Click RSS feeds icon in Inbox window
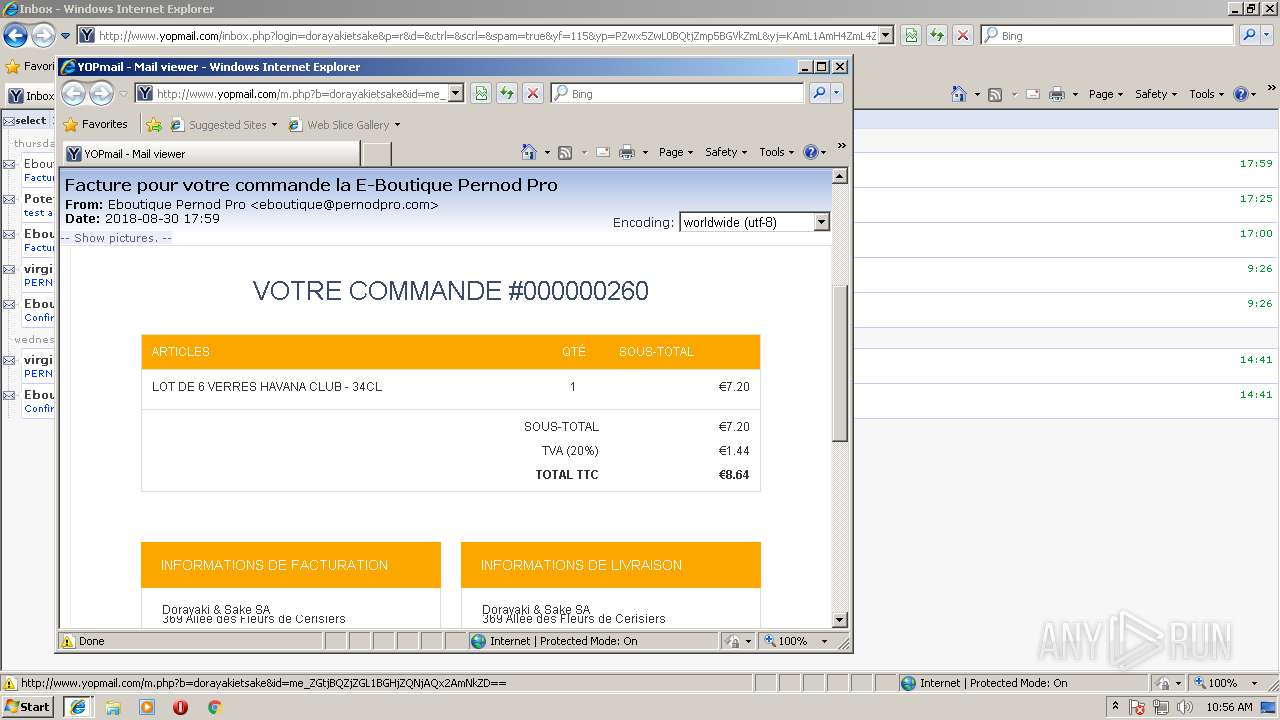 point(995,94)
